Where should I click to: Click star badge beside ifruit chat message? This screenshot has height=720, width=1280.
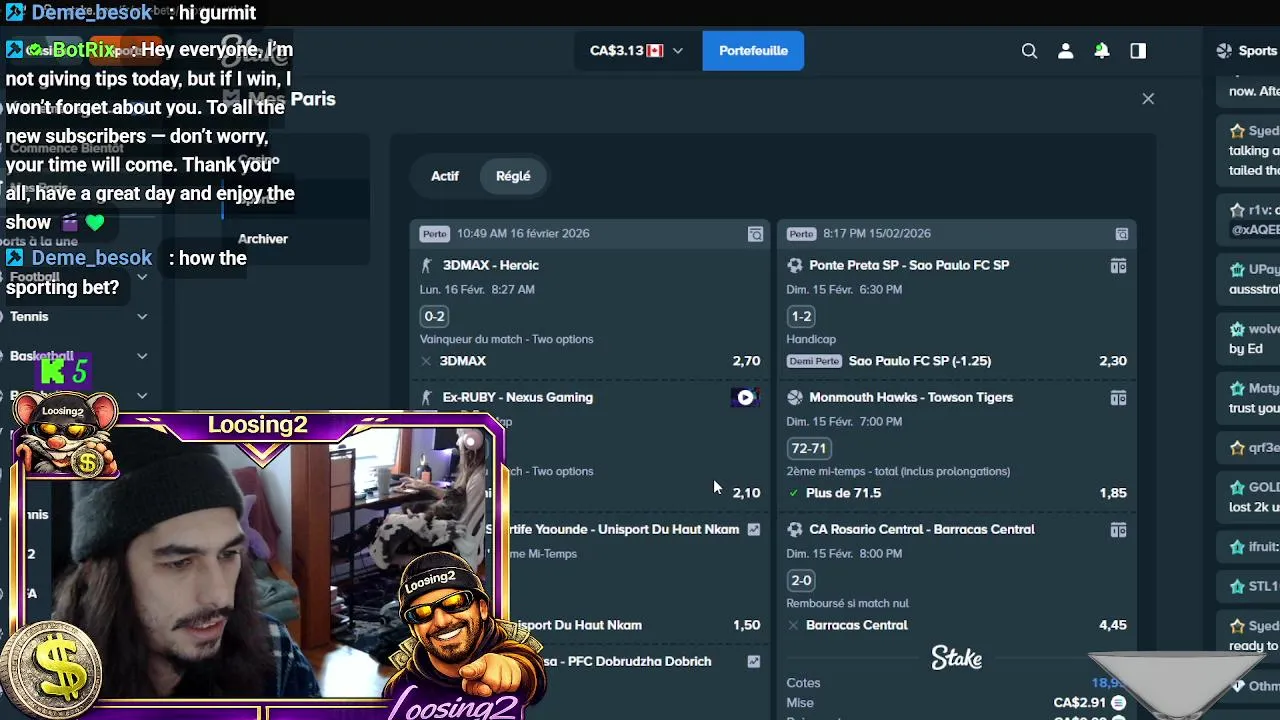1237,548
